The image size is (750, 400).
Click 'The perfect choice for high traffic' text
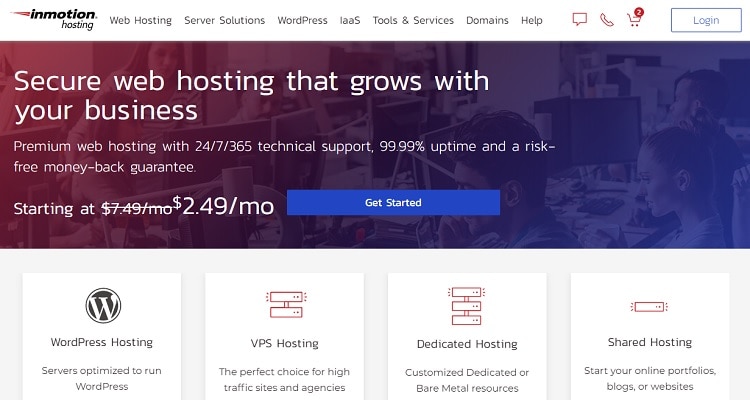(x=284, y=379)
